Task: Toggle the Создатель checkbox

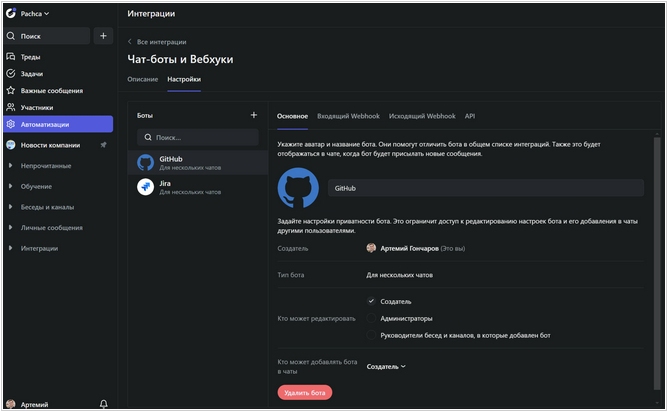Action: pyautogui.click(x=372, y=301)
